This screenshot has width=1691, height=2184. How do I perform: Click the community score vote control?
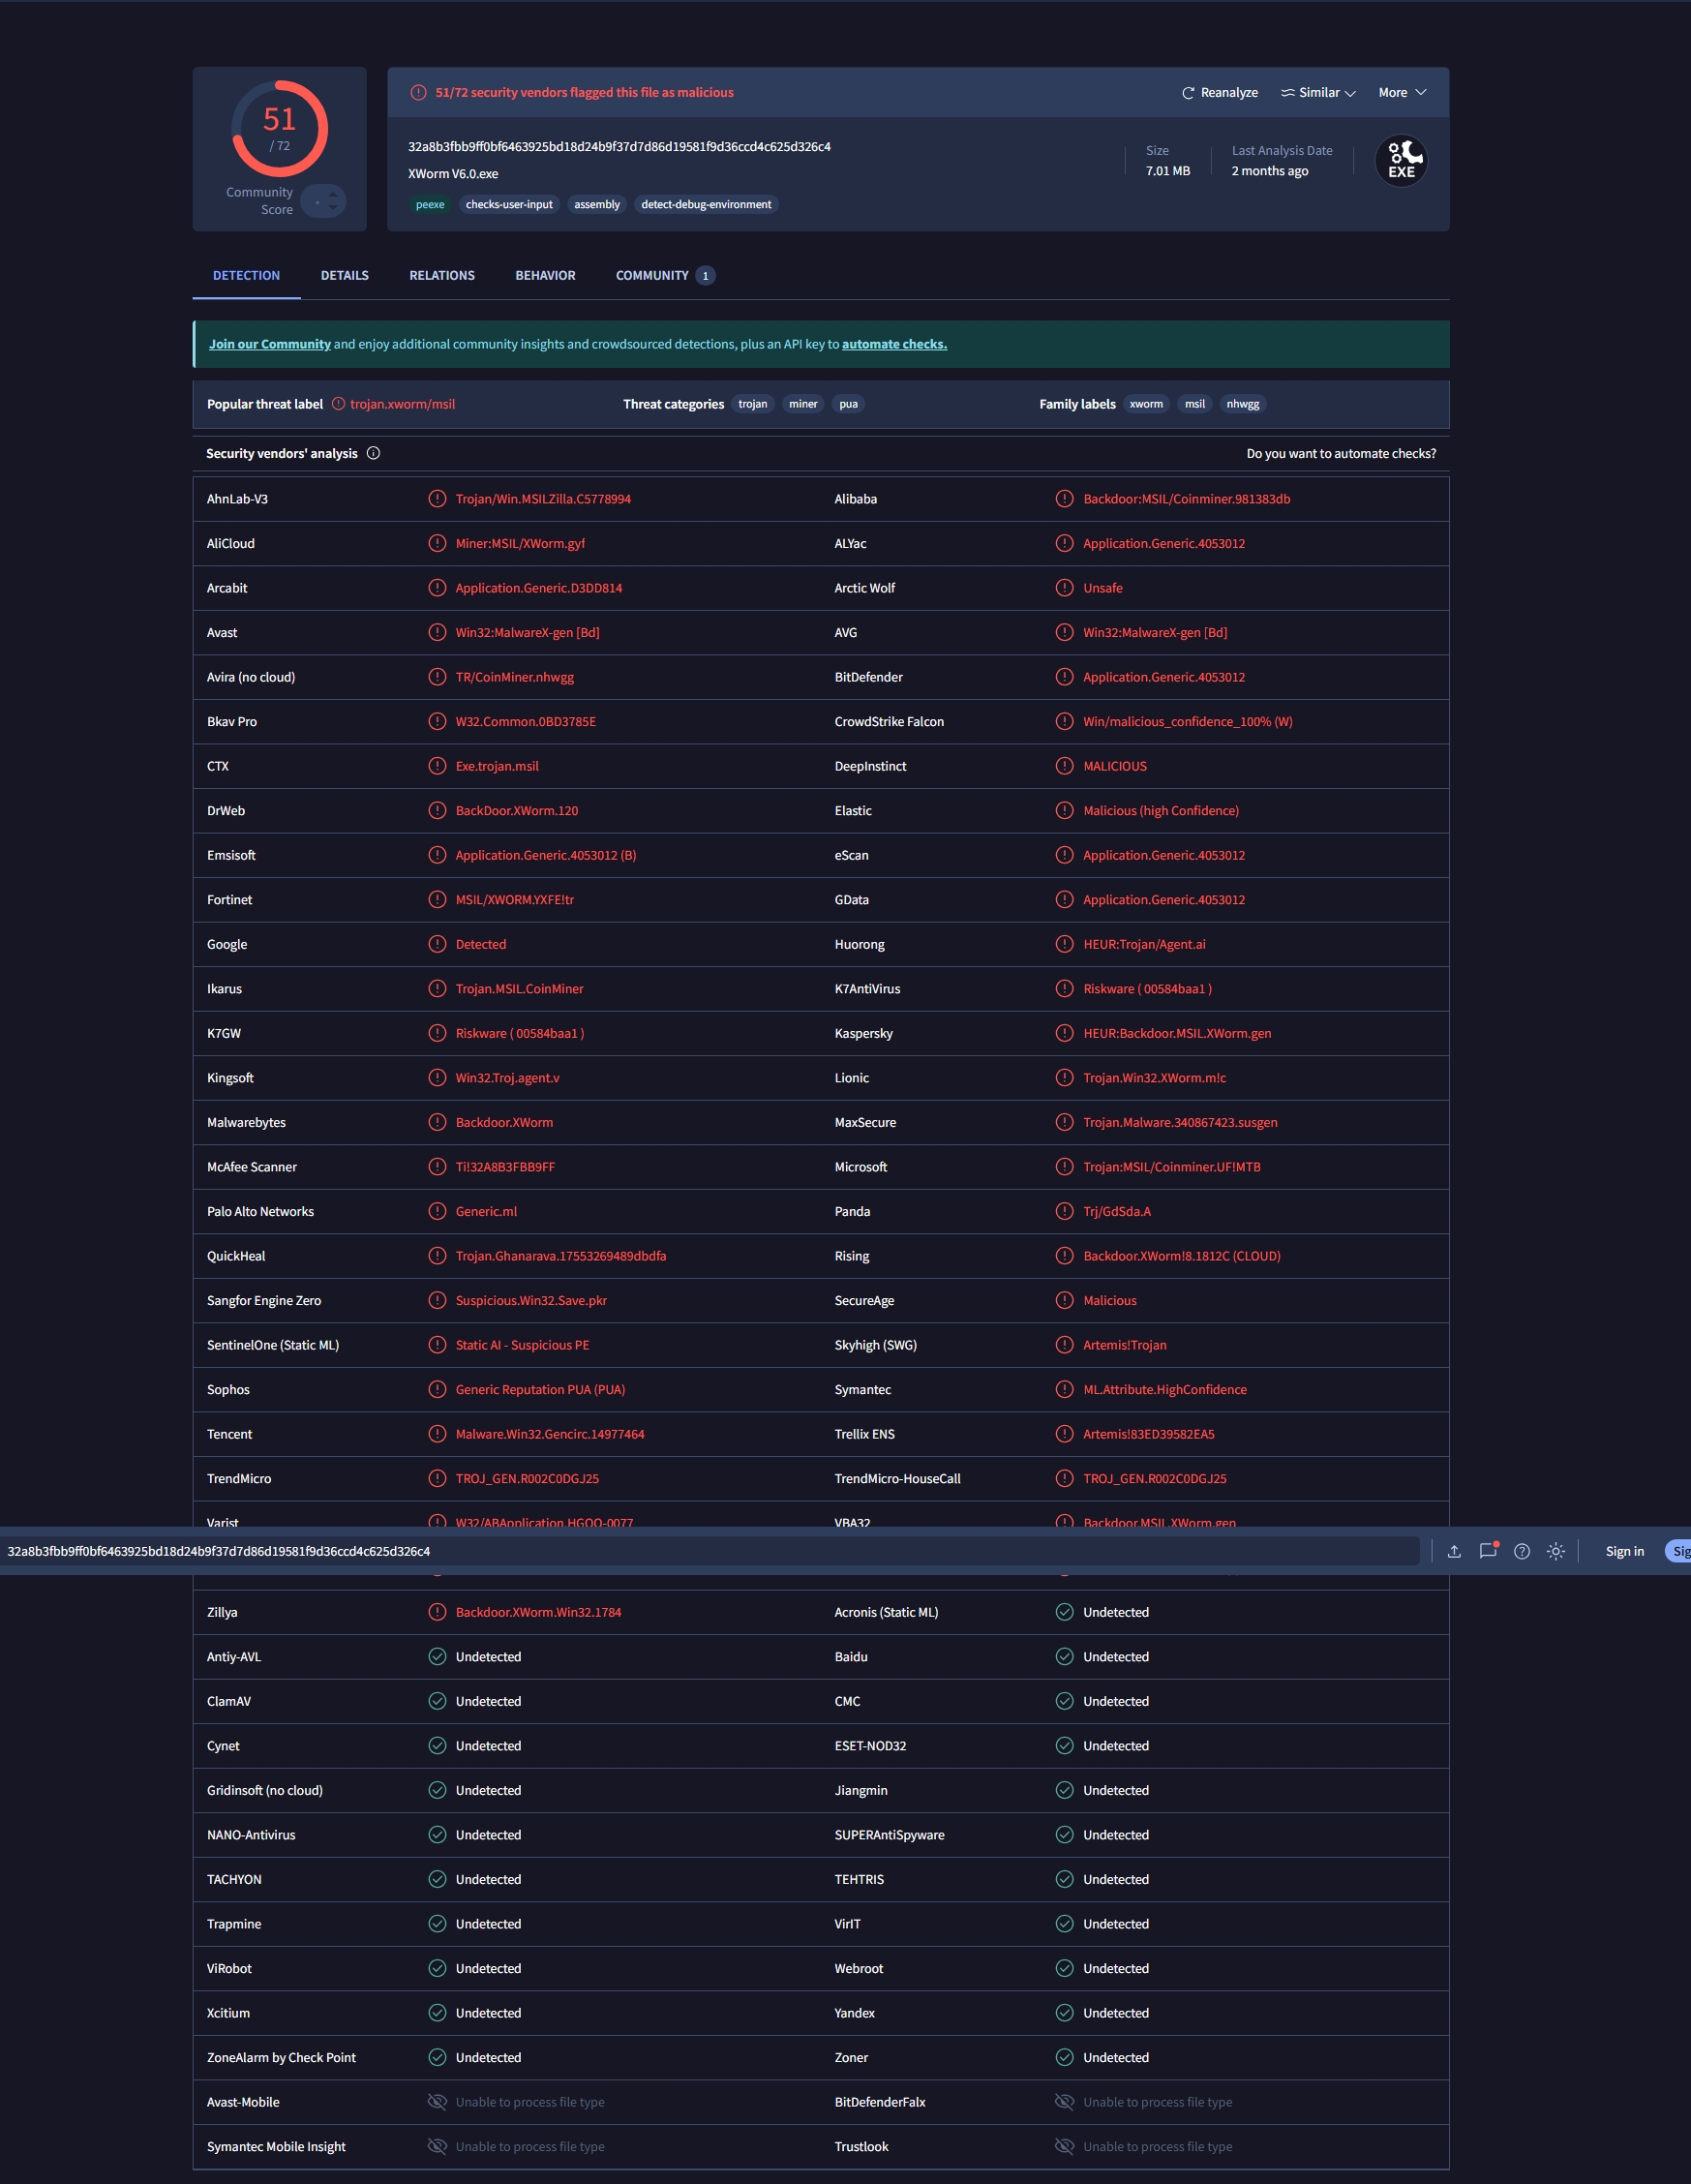click(323, 202)
